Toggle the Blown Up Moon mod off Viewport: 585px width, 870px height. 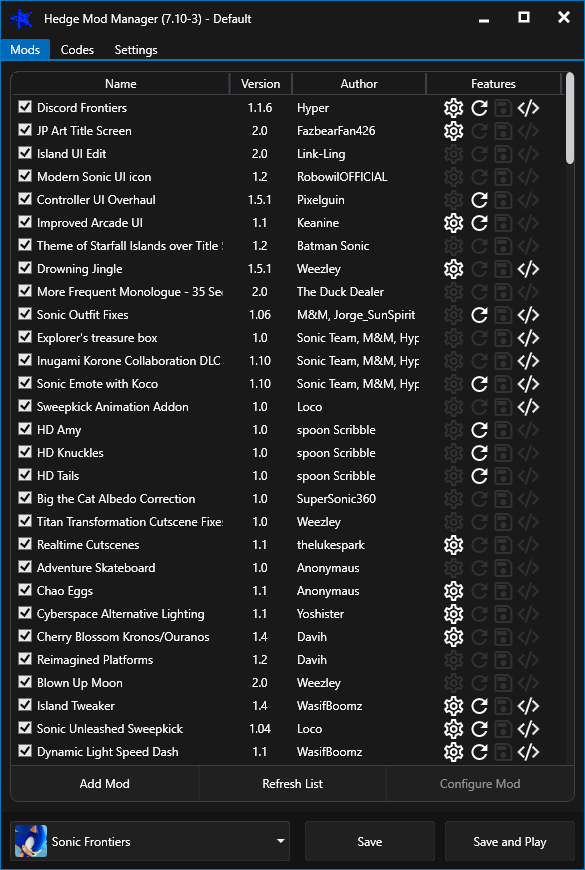pyautogui.click(x=24, y=682)
